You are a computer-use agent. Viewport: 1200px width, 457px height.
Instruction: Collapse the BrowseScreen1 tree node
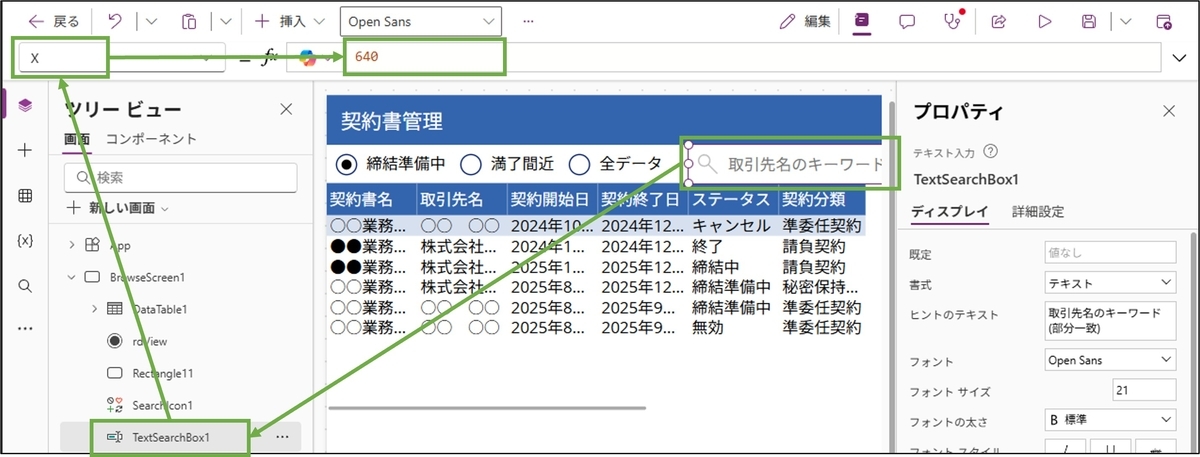pyautogui.click(x=72, y=277)
